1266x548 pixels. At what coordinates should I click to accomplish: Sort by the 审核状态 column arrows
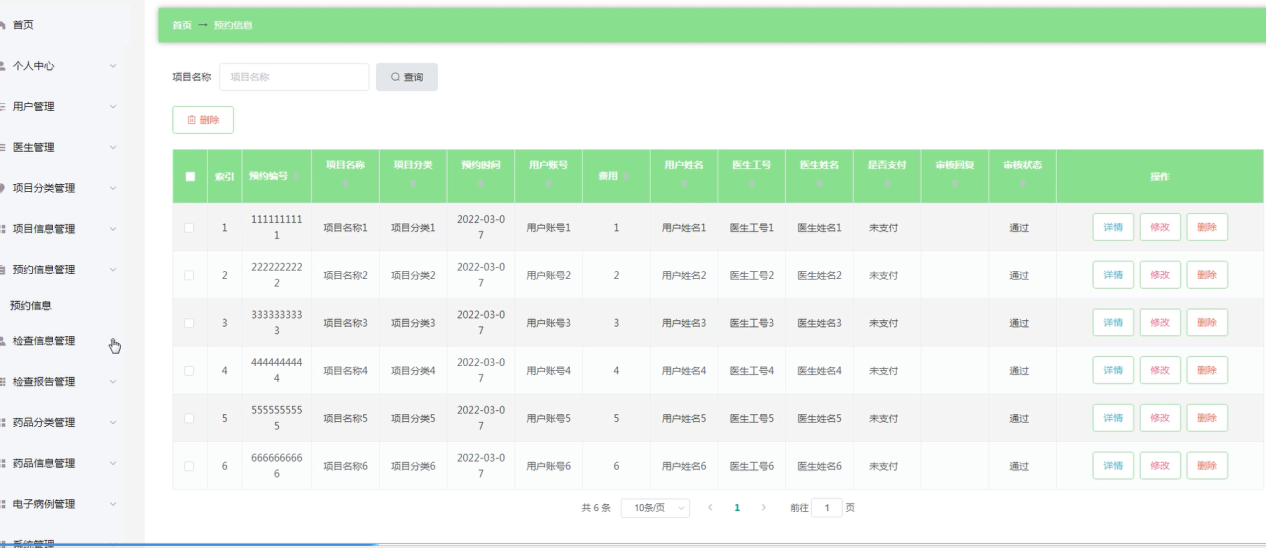click(x=1022, y=184)
